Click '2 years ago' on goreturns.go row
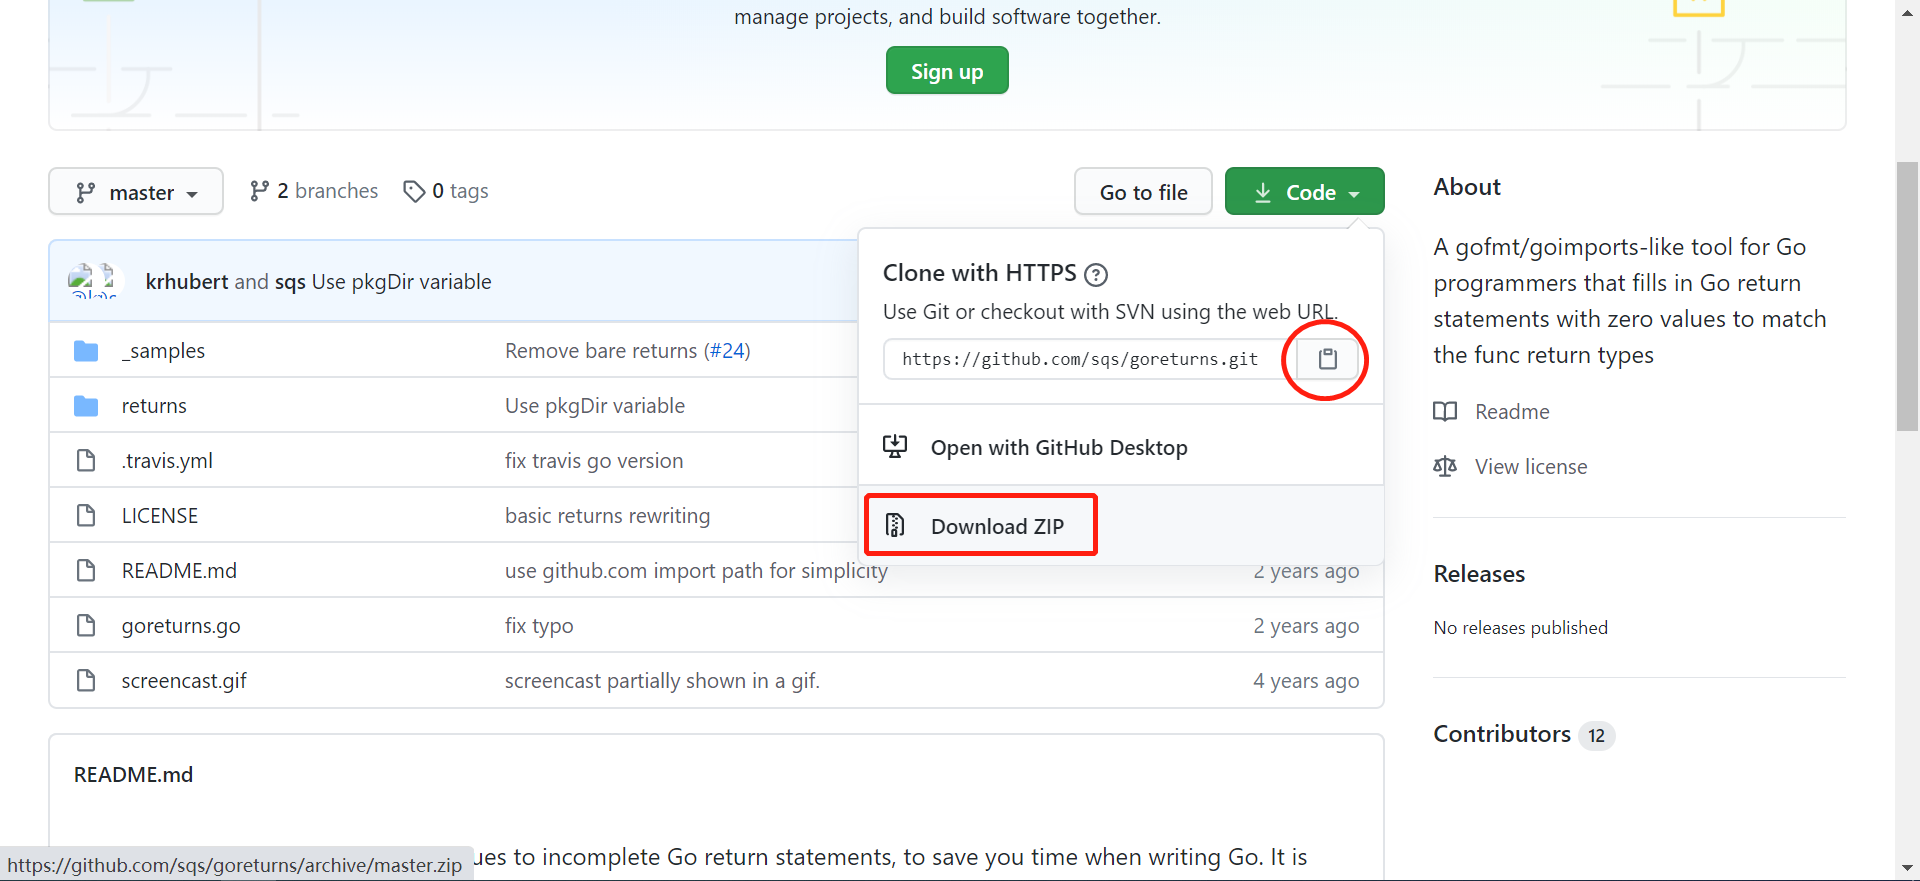Viewport: 1920px width, 881px height. tap(1306, 626)
